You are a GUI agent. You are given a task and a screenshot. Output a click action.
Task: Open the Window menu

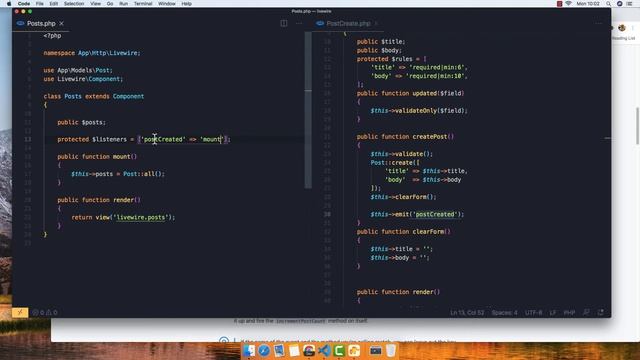click(x=167, y=4)
